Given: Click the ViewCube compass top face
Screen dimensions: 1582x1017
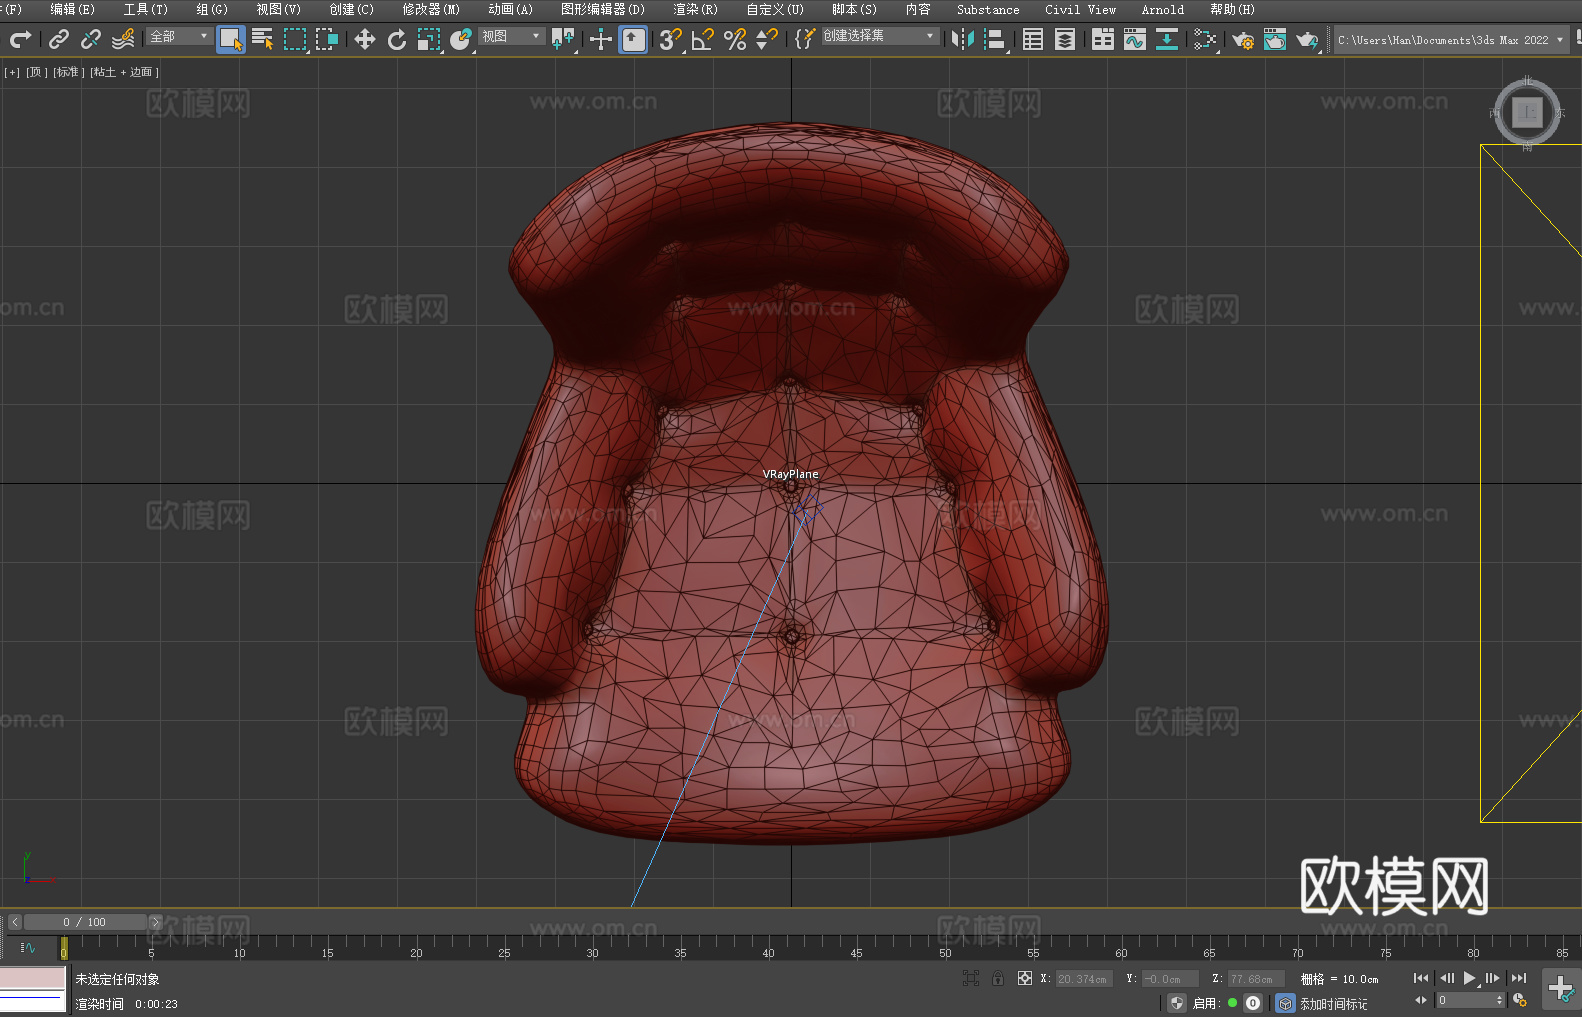Looking at the screenshot, I should (1527, 112).
